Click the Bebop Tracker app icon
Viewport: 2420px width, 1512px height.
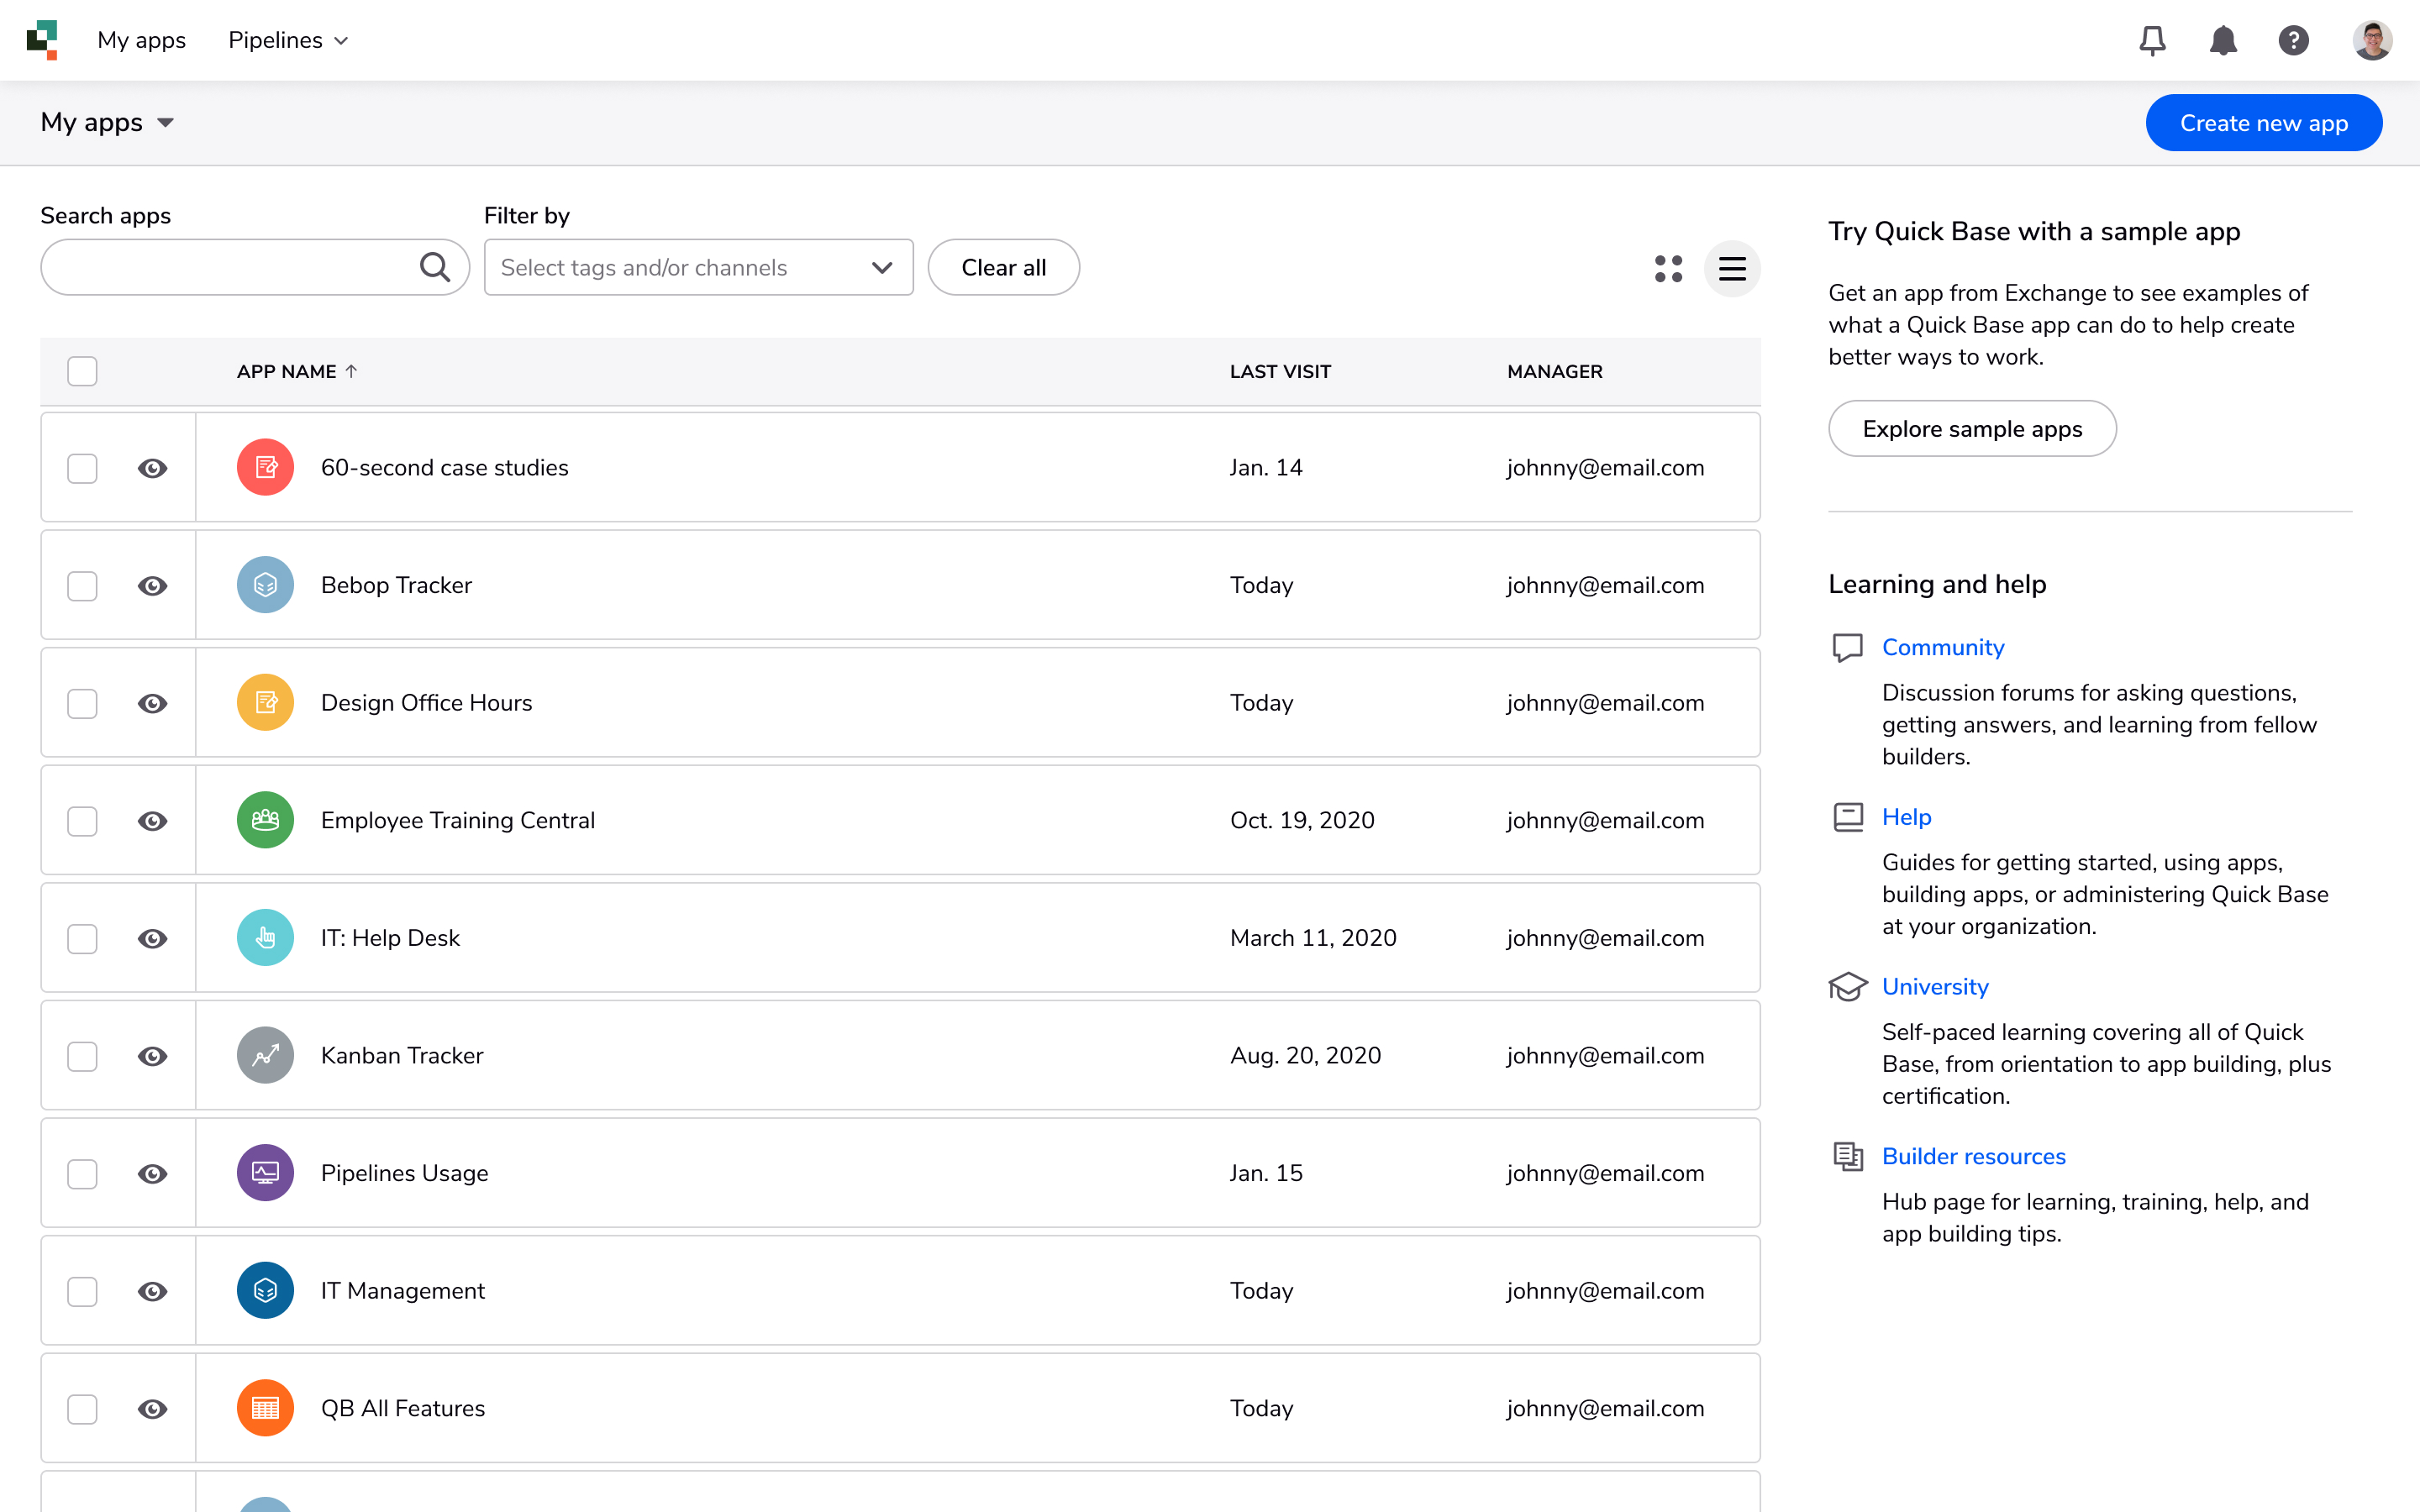tap(265, 584)
